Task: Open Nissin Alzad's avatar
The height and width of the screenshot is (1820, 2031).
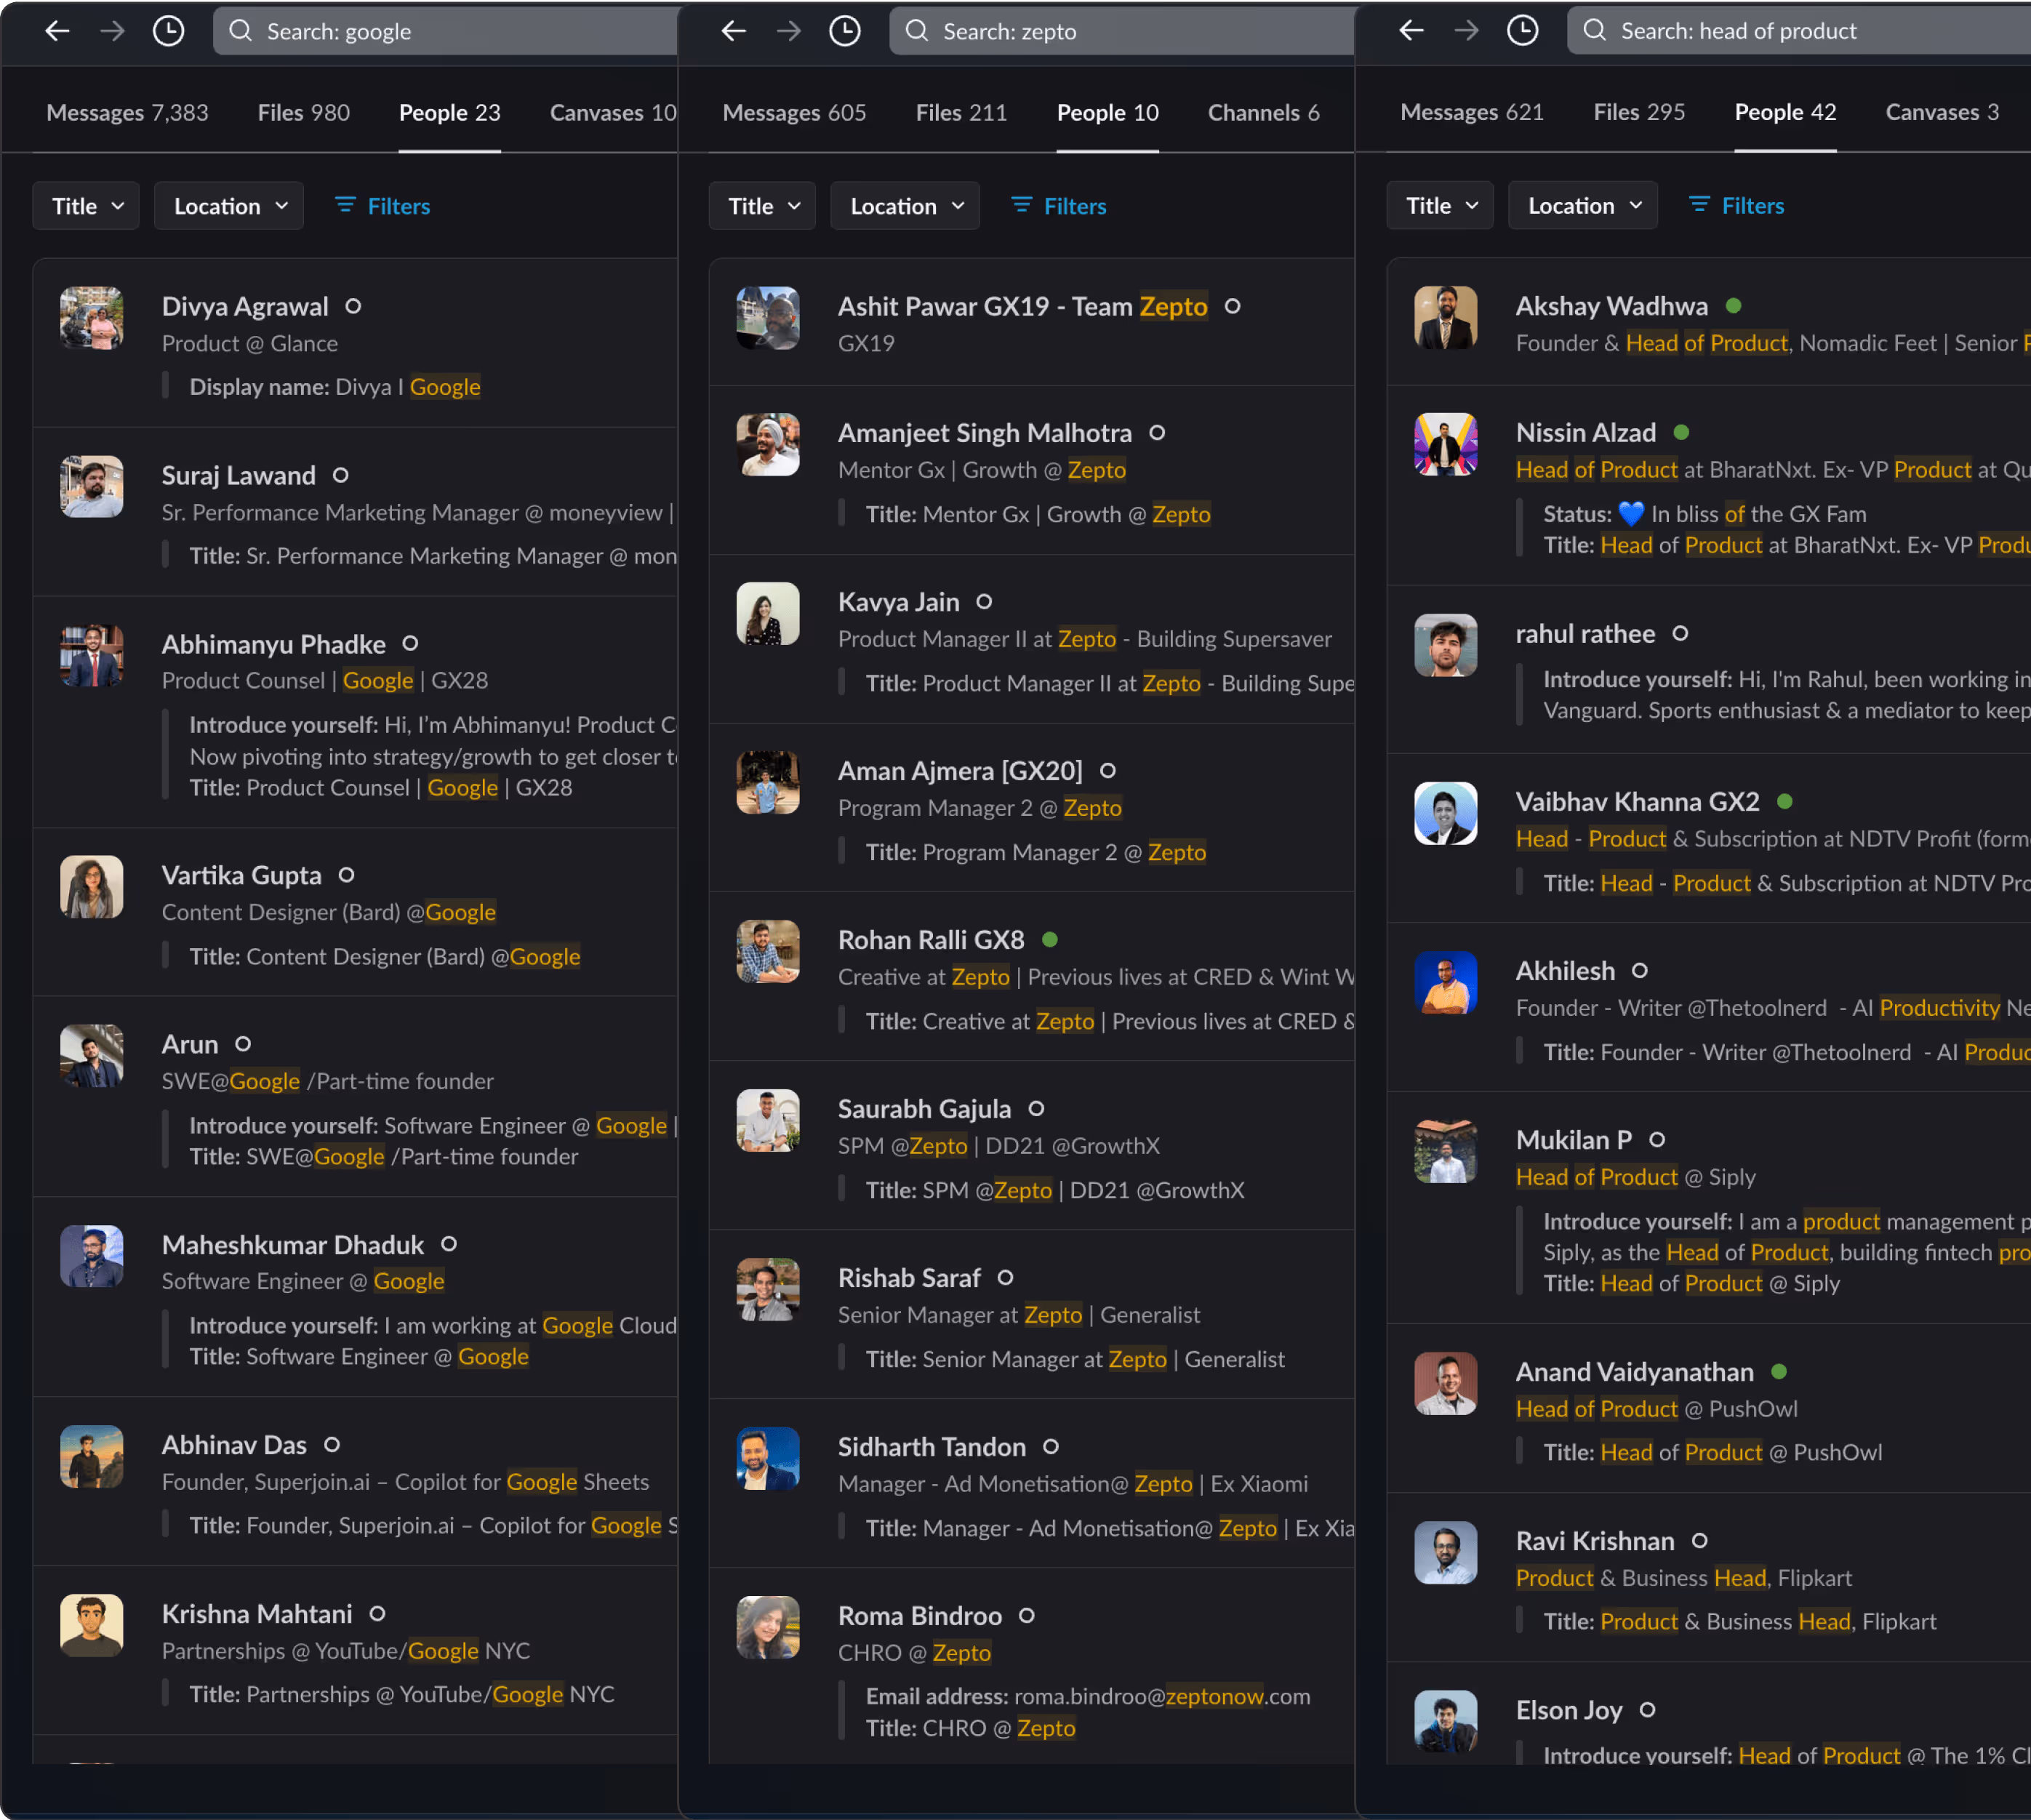Action: [1446, 445]
